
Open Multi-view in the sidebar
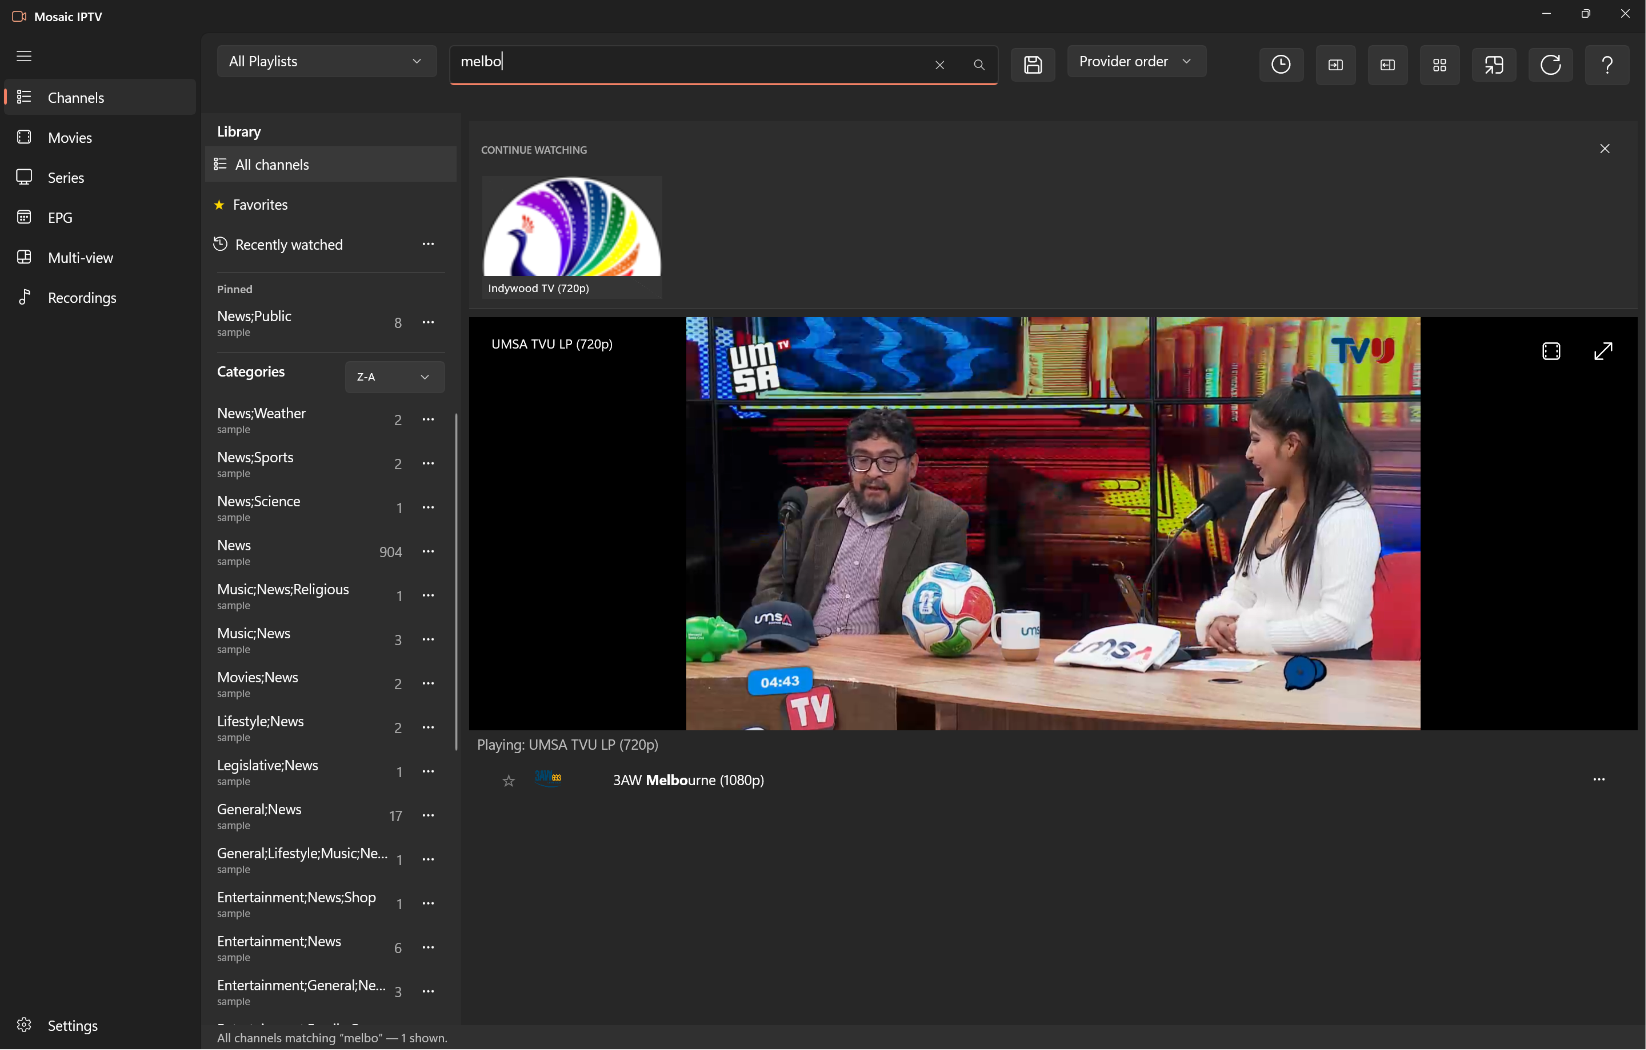click(100, 257)
